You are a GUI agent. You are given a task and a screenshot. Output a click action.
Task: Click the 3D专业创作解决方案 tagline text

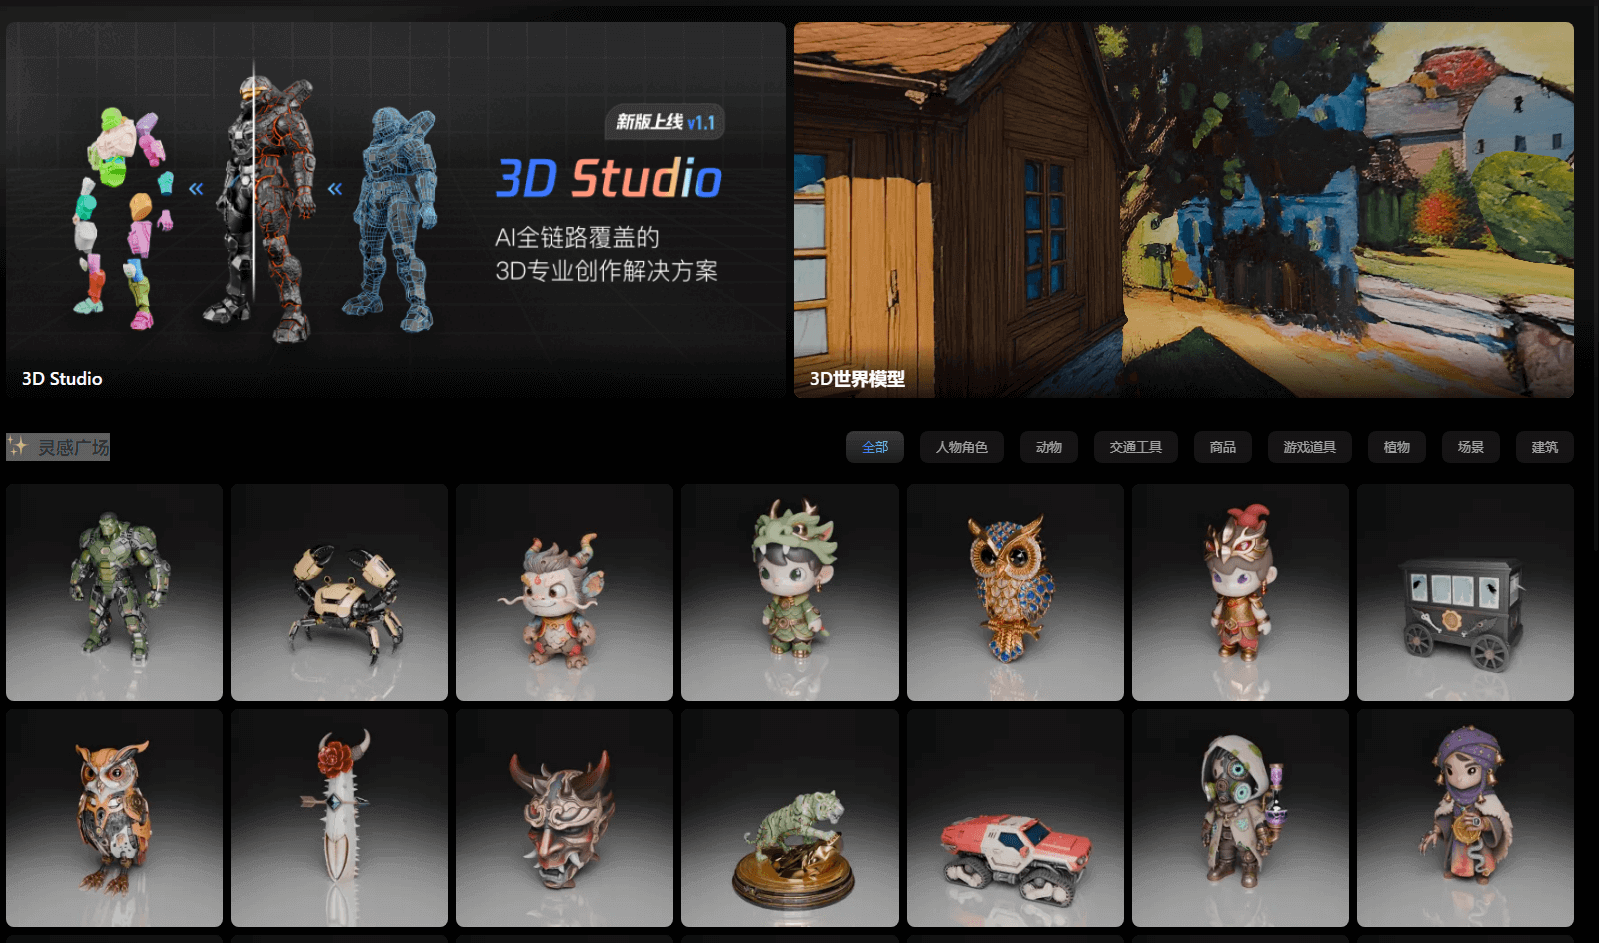[x=607, y=271]
